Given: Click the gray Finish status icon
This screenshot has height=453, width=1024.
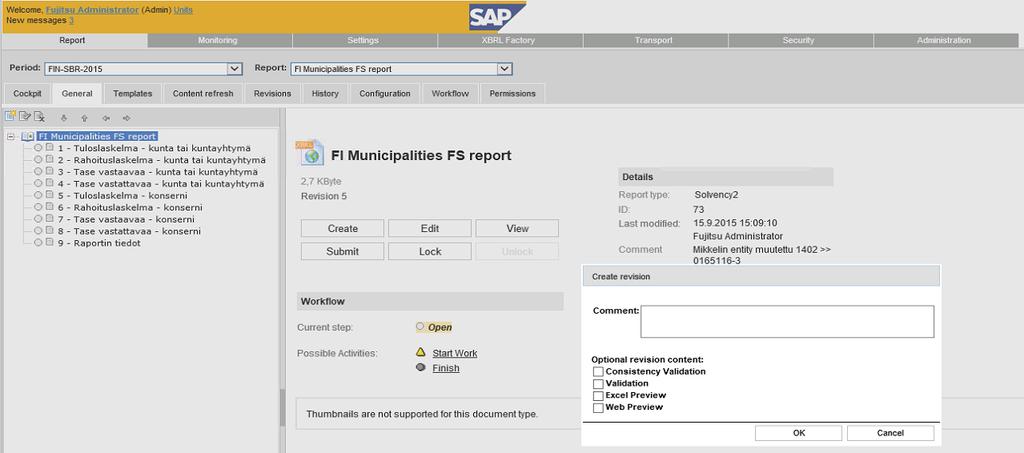Looking at the screenshot, I should tap(421, 367).
